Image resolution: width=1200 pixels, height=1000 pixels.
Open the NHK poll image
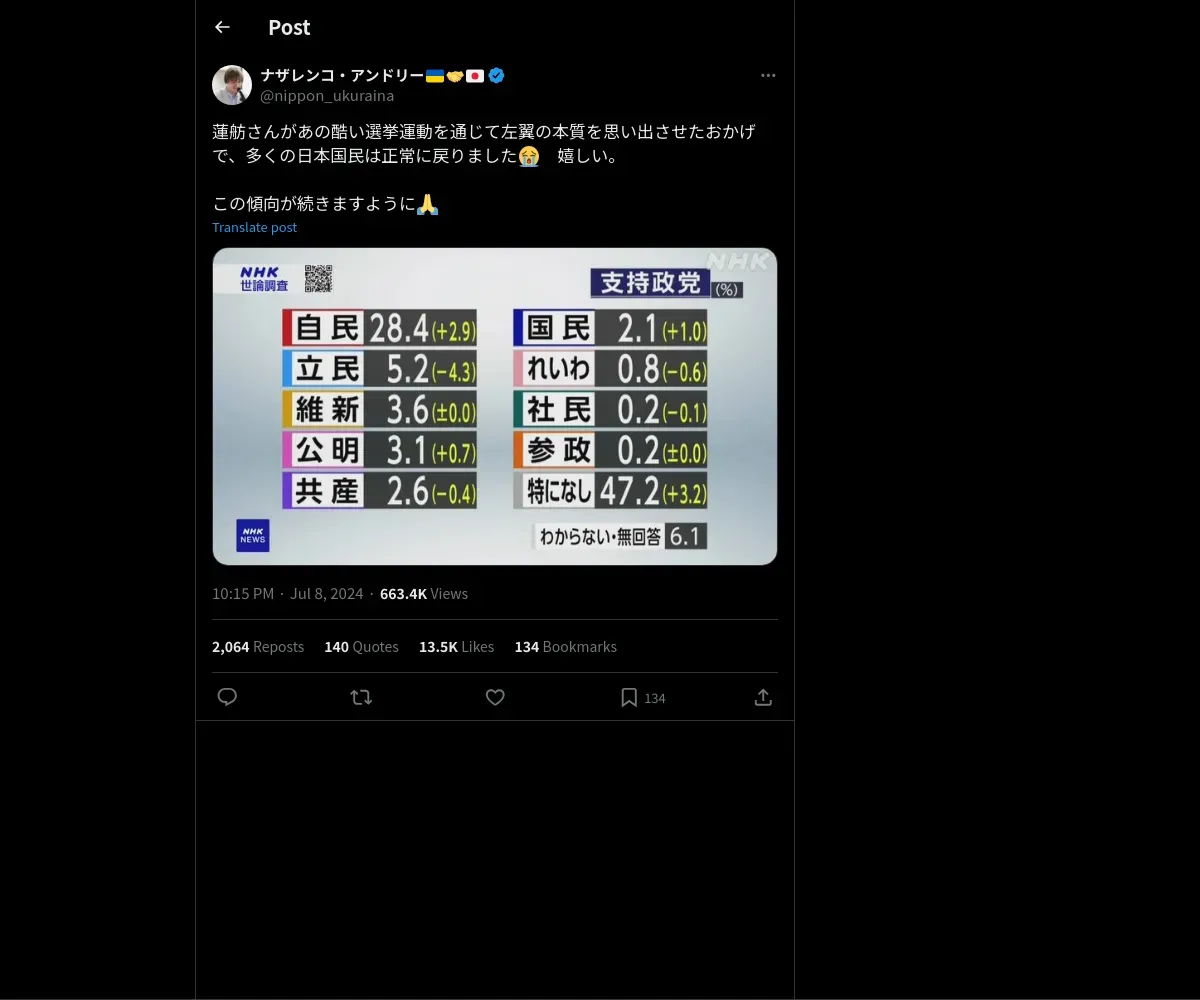495,406
